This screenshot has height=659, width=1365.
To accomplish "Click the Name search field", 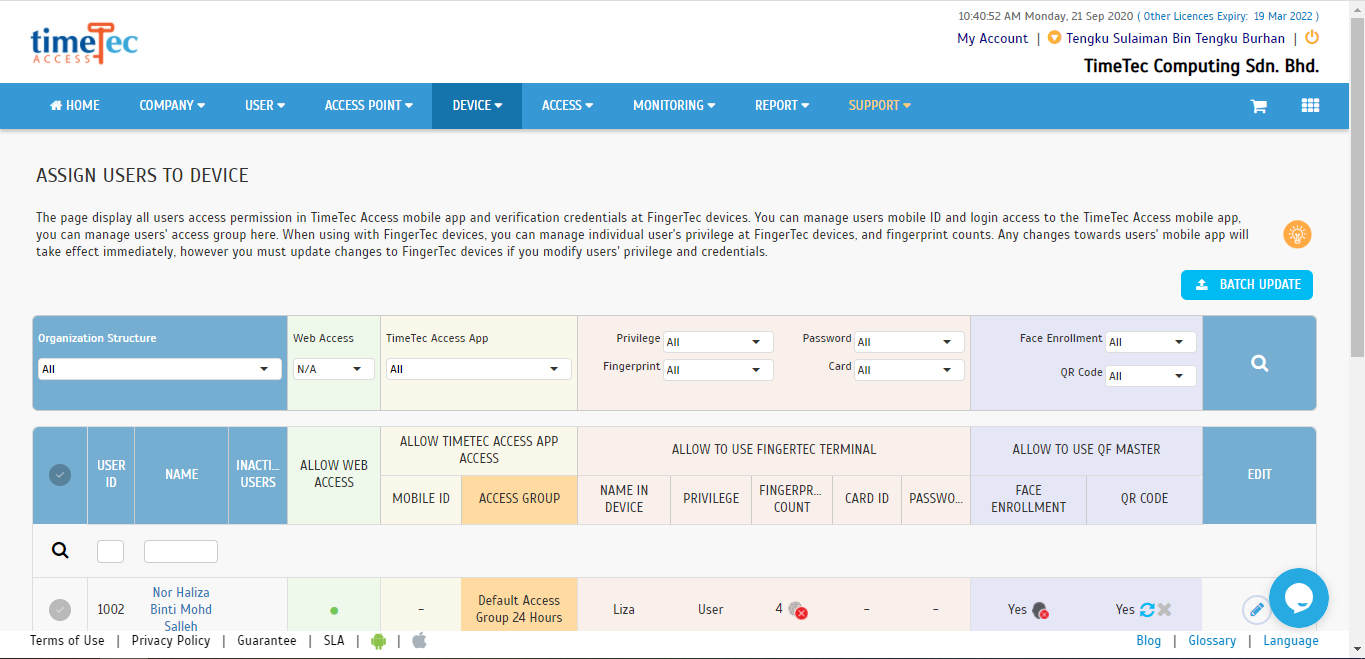I will 181,551.
